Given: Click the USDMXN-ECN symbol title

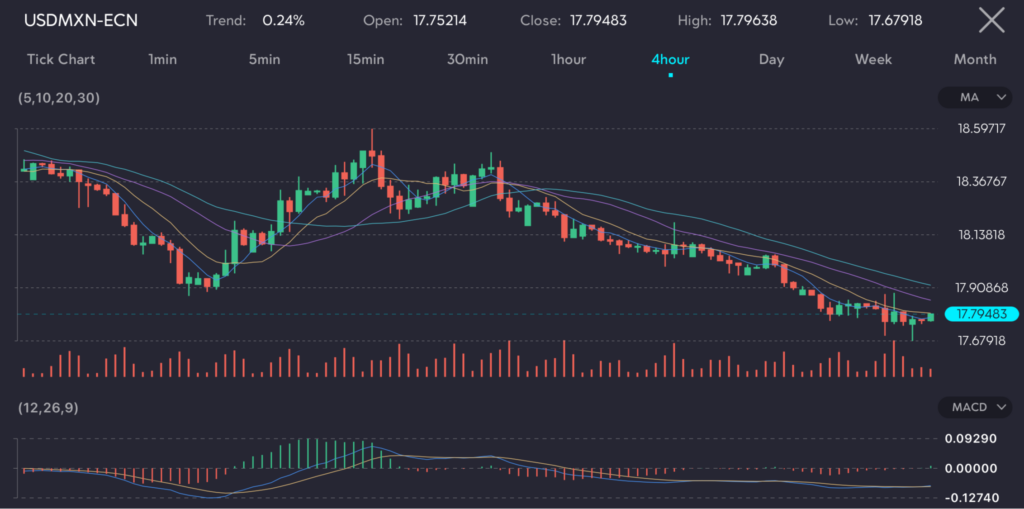Looking at the screenshot, I should pos(81,20).
